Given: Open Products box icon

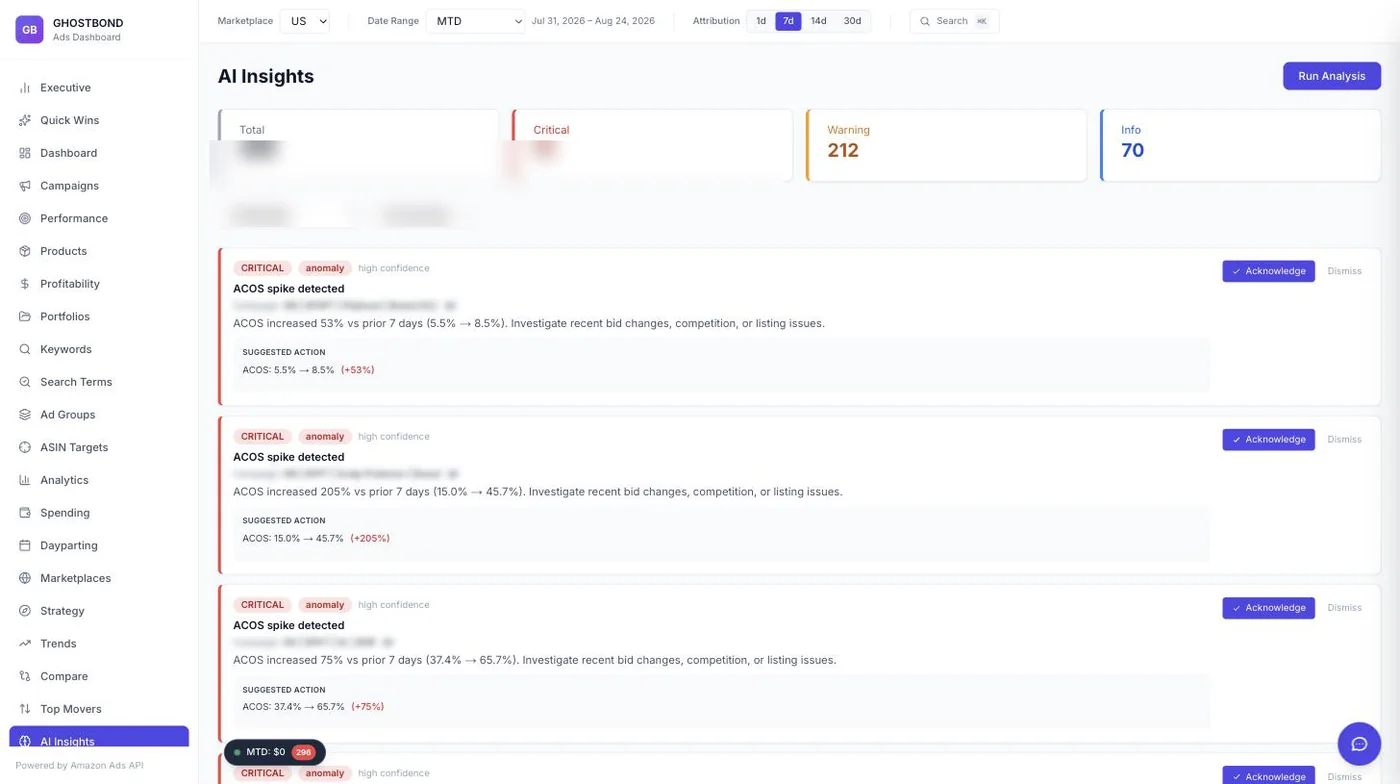Looking at the screenshot, I should coord(25,251).
